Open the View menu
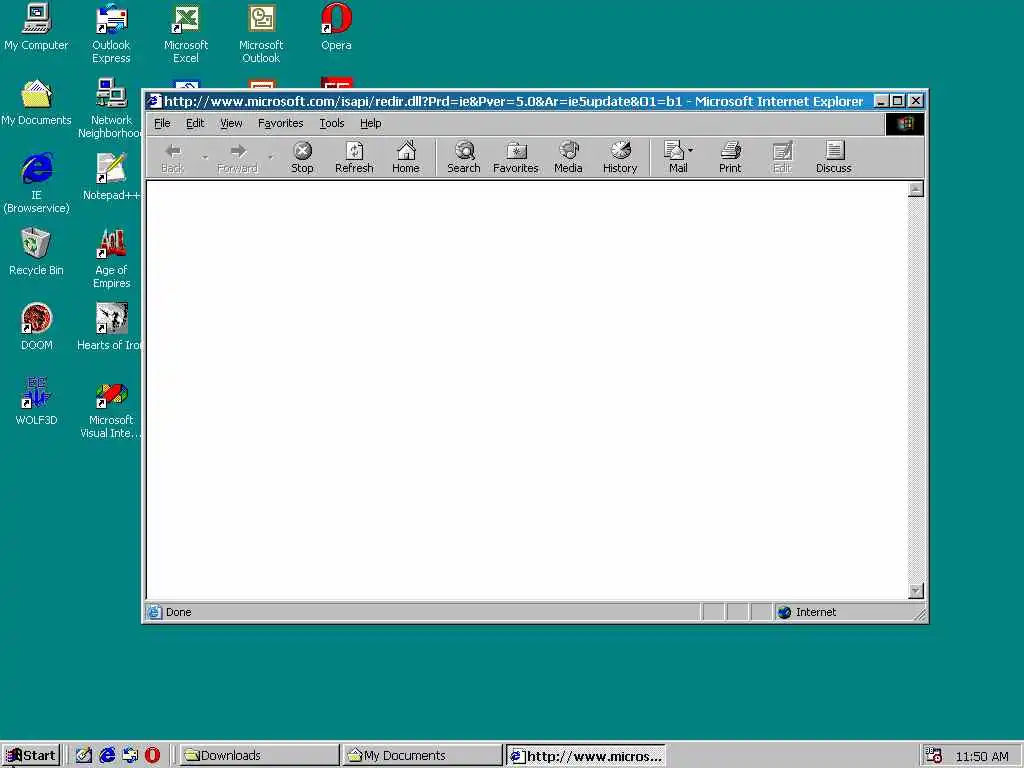 pyautogui.click(x=231, y=123)
